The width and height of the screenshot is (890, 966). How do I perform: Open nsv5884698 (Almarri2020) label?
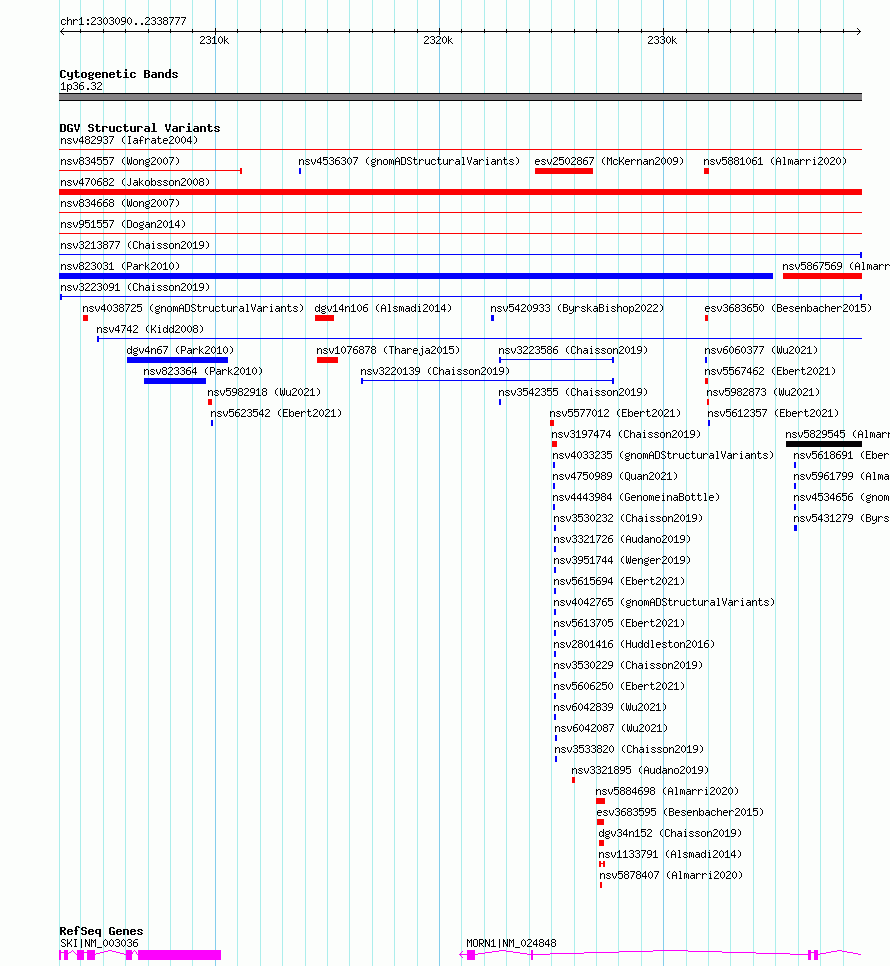coord(667,790)
